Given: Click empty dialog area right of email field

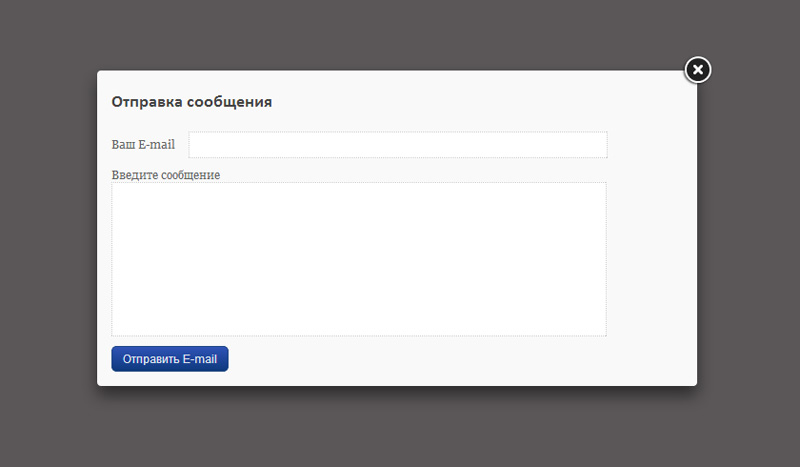Looking at the screenshot, I should [652, 144].
